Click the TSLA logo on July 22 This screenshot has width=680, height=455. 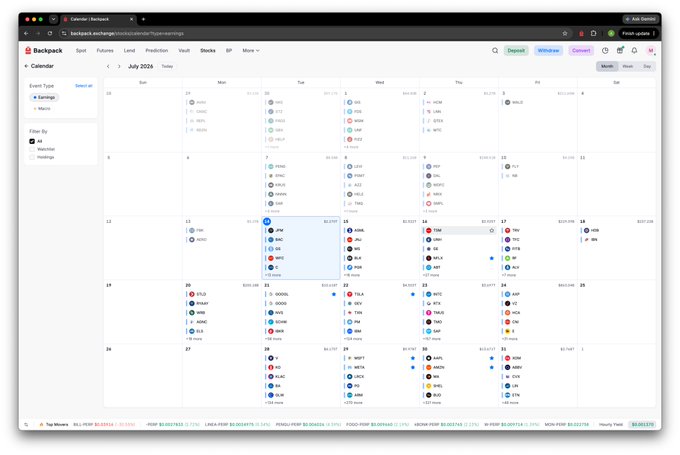click(x=350, y=294)
